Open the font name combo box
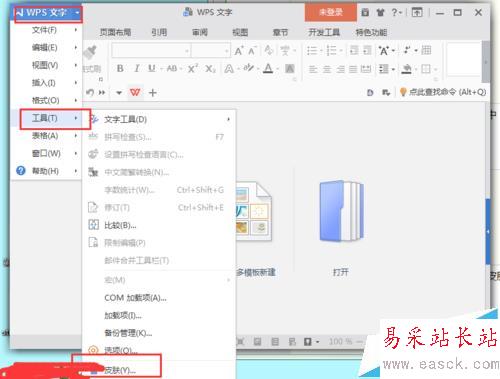500x379 pixels. click(151, 51)
